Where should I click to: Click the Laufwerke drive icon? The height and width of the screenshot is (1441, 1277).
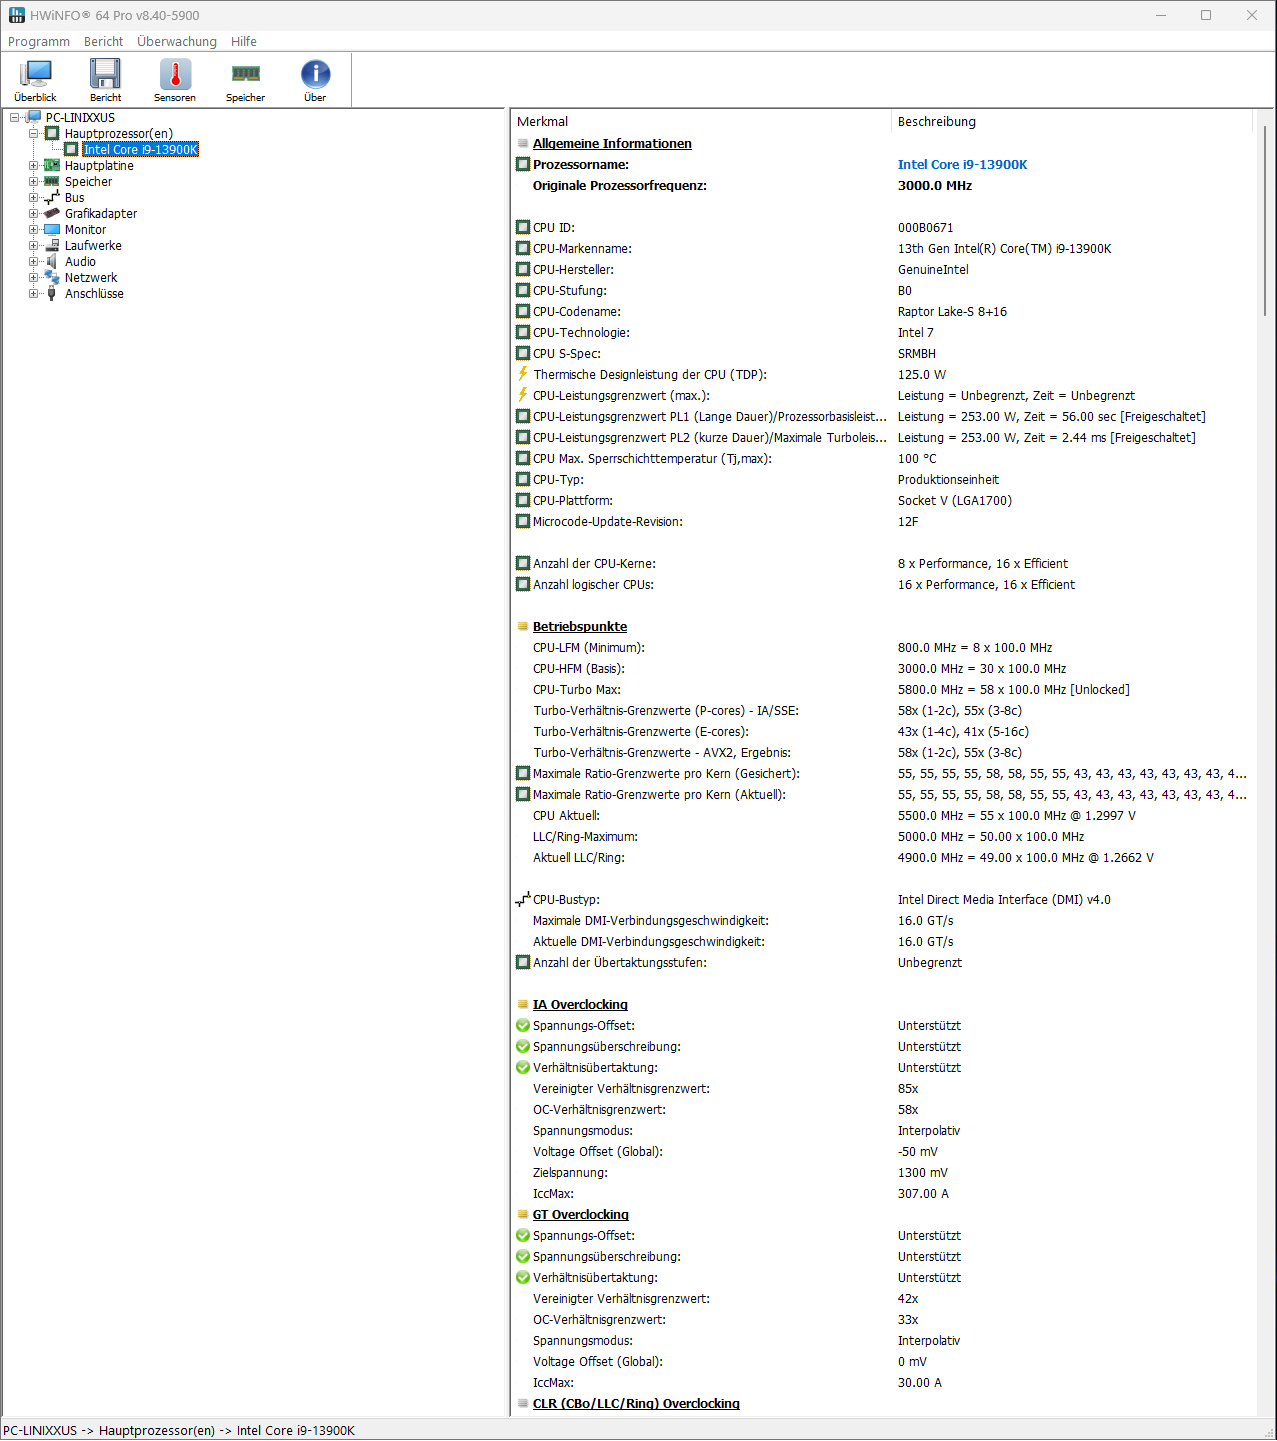tap(52, 245)
